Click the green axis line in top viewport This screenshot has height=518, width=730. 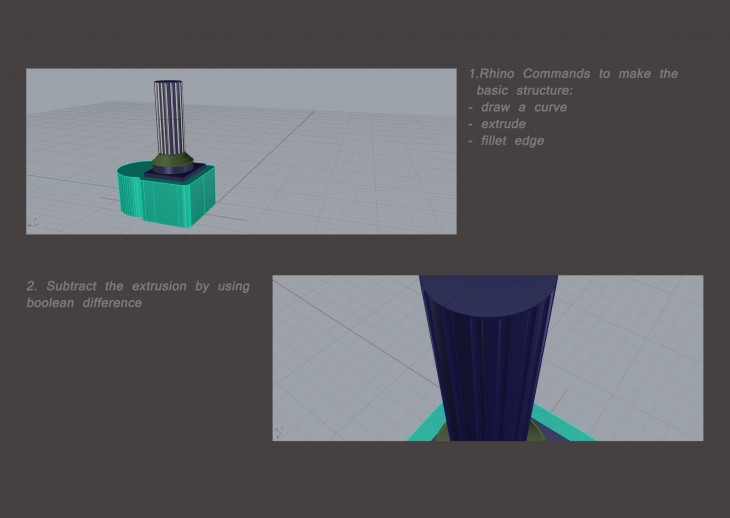click(x=70, y=180)
